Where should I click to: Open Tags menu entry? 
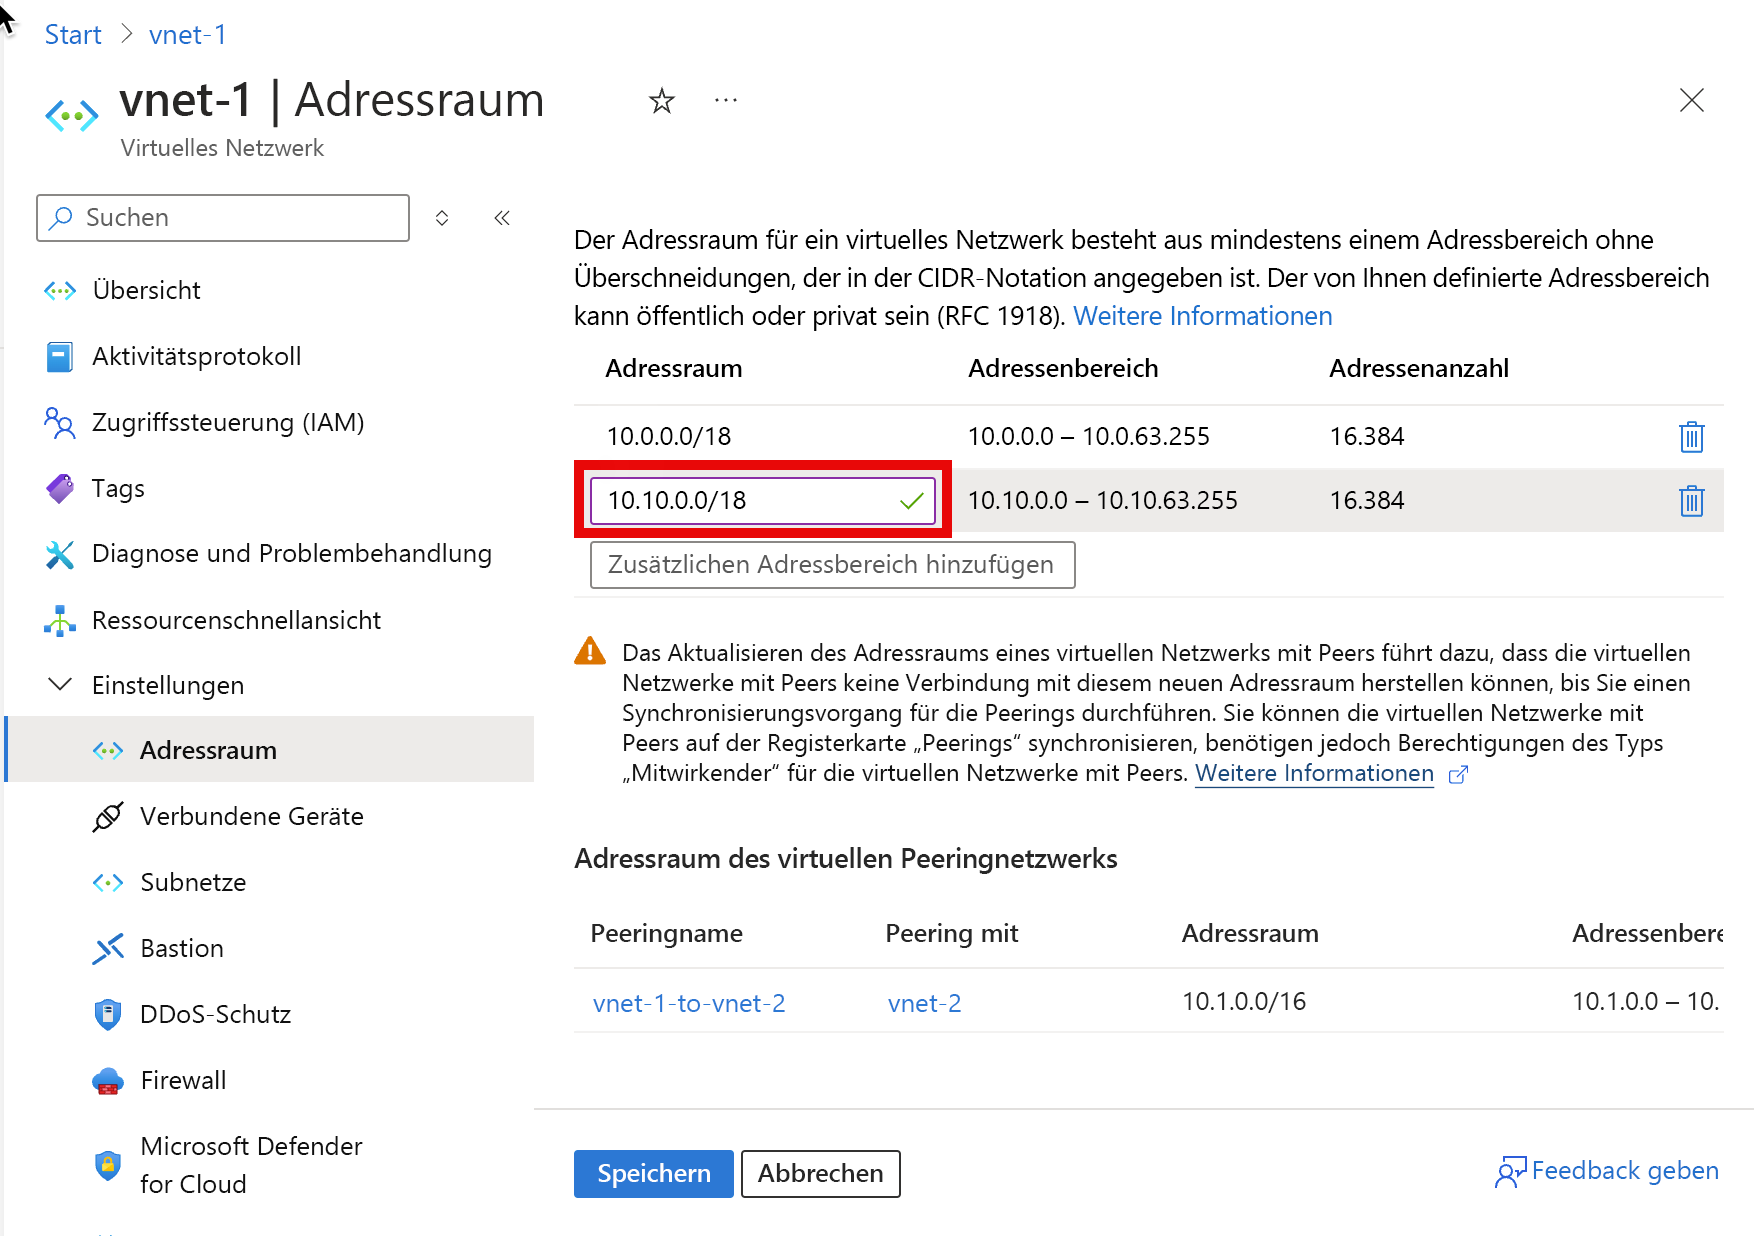[118, 488]
